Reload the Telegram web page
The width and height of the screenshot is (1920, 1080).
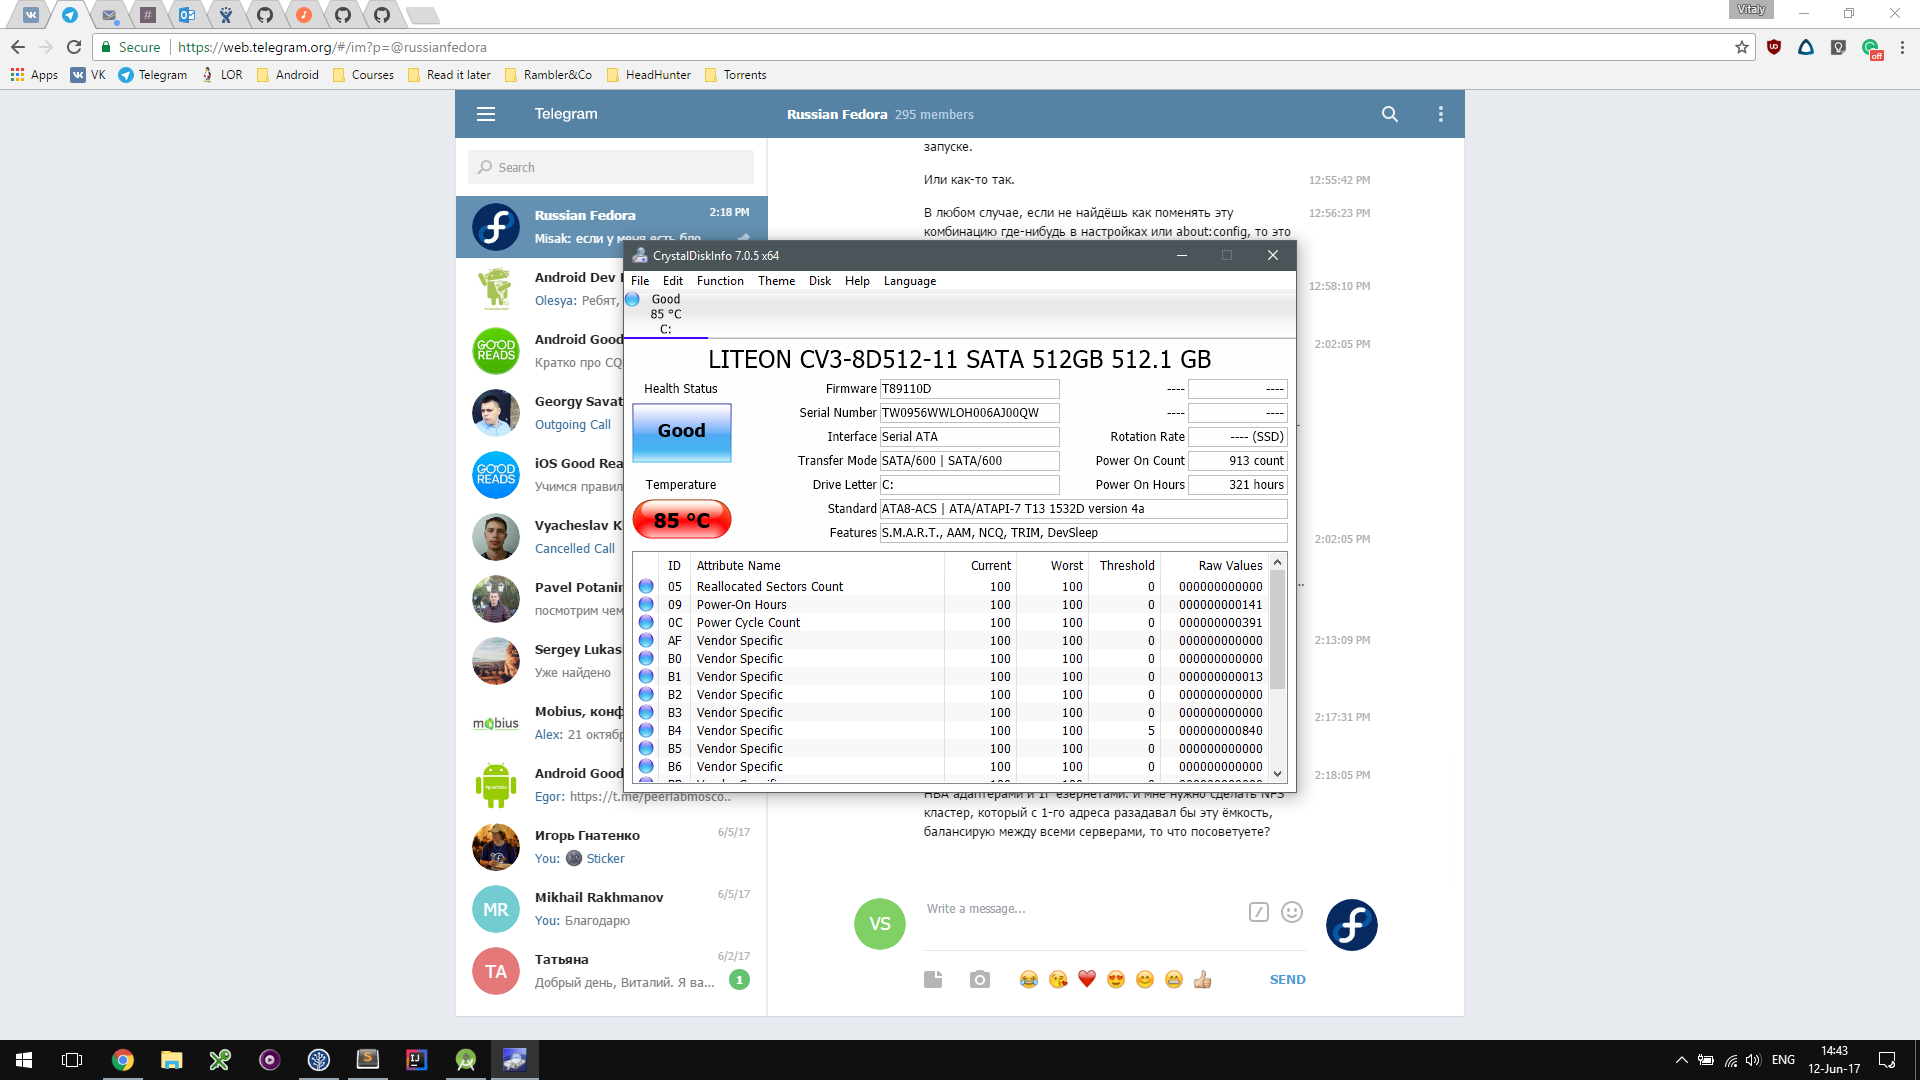74,47
